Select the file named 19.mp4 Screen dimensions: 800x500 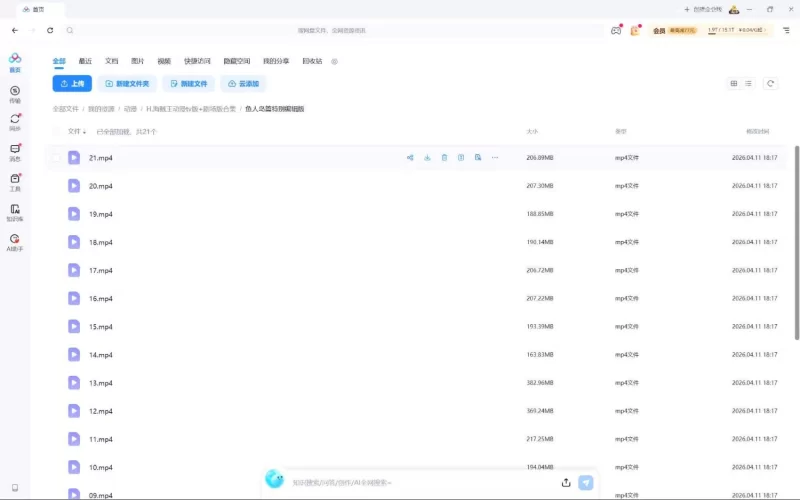101,214
